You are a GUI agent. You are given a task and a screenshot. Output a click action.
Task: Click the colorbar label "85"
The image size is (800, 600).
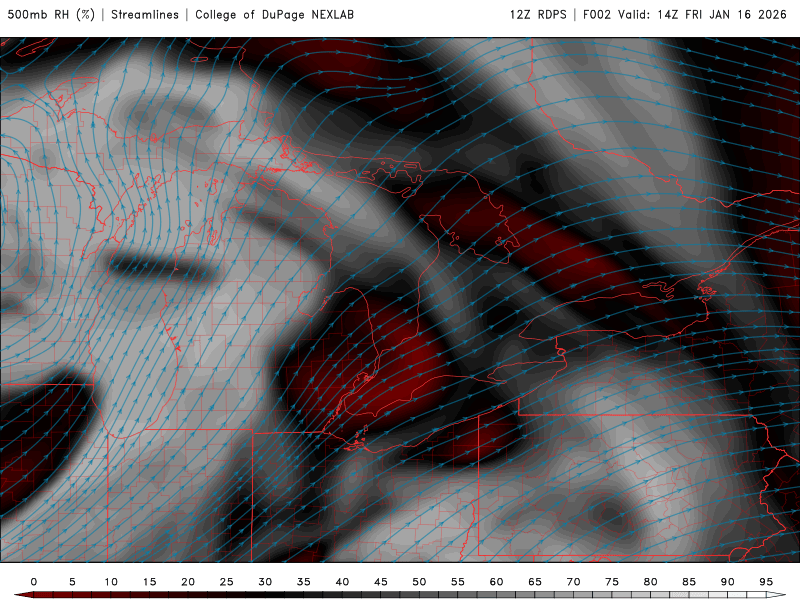(x=689, y=582)
